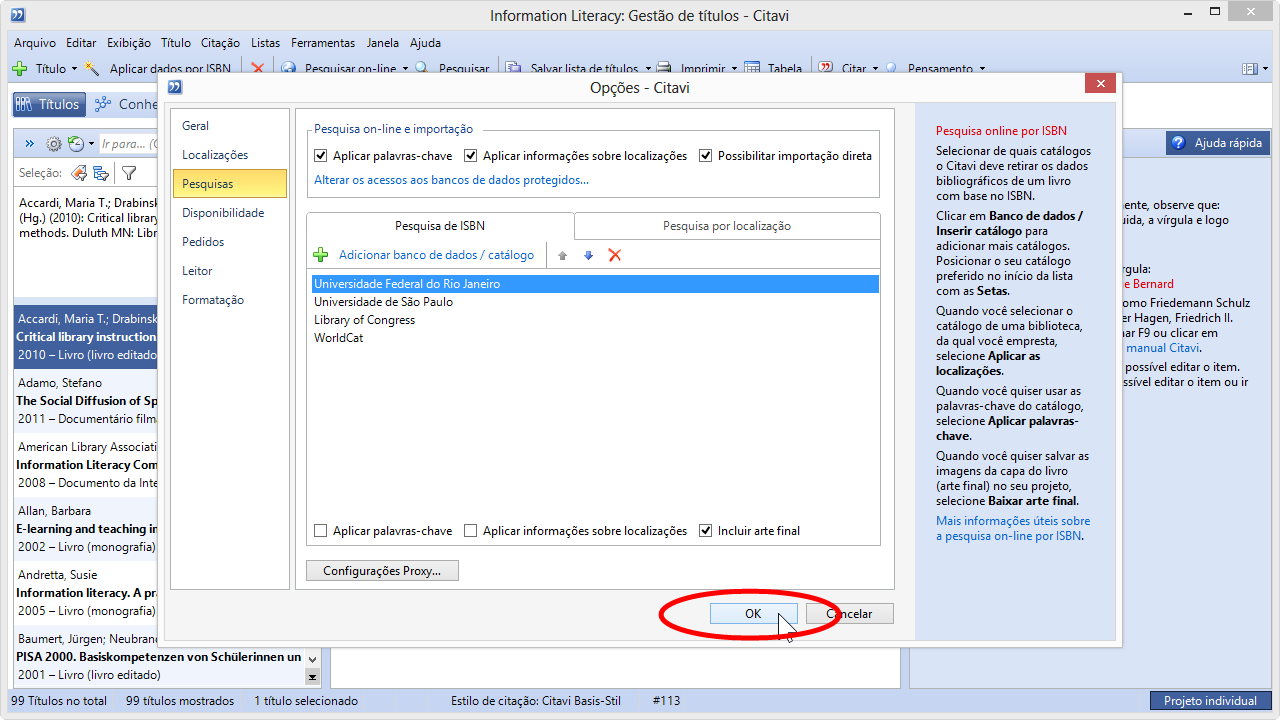1280x720 pixels.
Task: Open the Ferramentas menu
Action: click(x=323, y=43)
